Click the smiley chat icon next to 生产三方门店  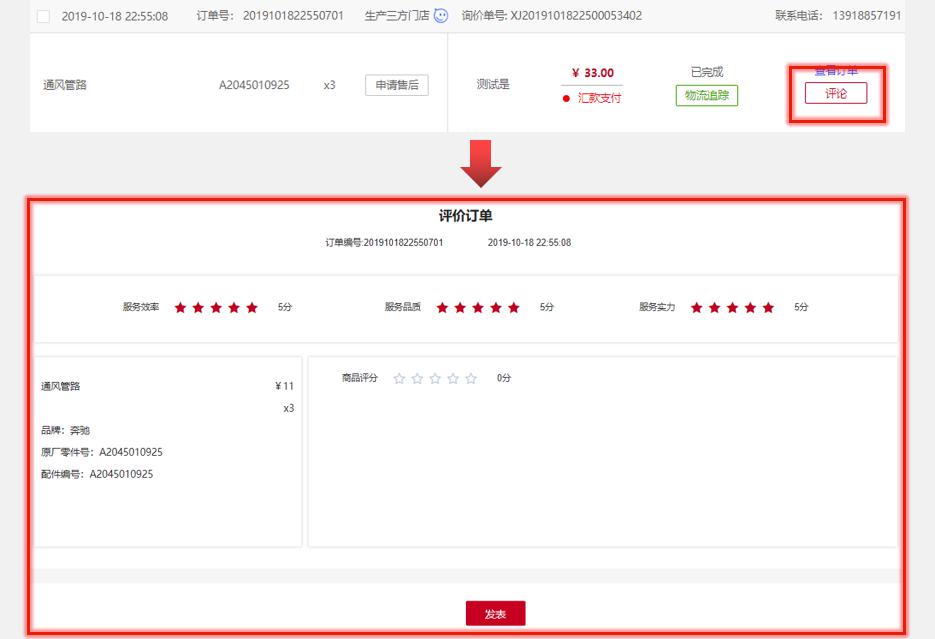[441, 15]
